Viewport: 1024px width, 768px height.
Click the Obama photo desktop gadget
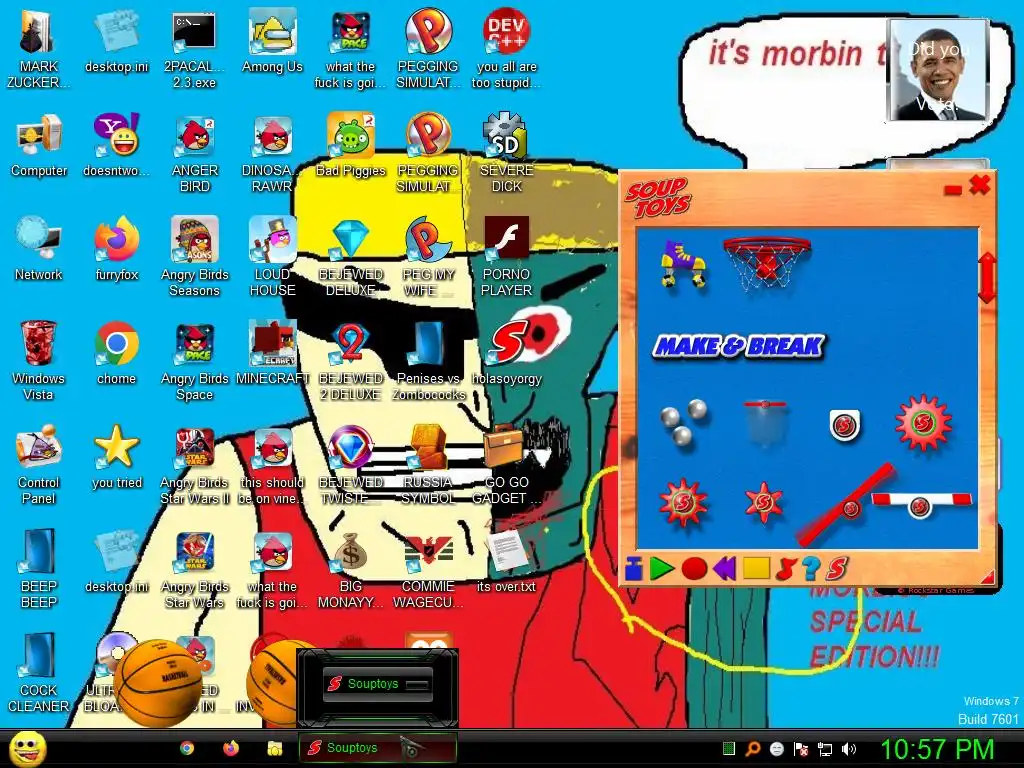(x=938, y=70)
